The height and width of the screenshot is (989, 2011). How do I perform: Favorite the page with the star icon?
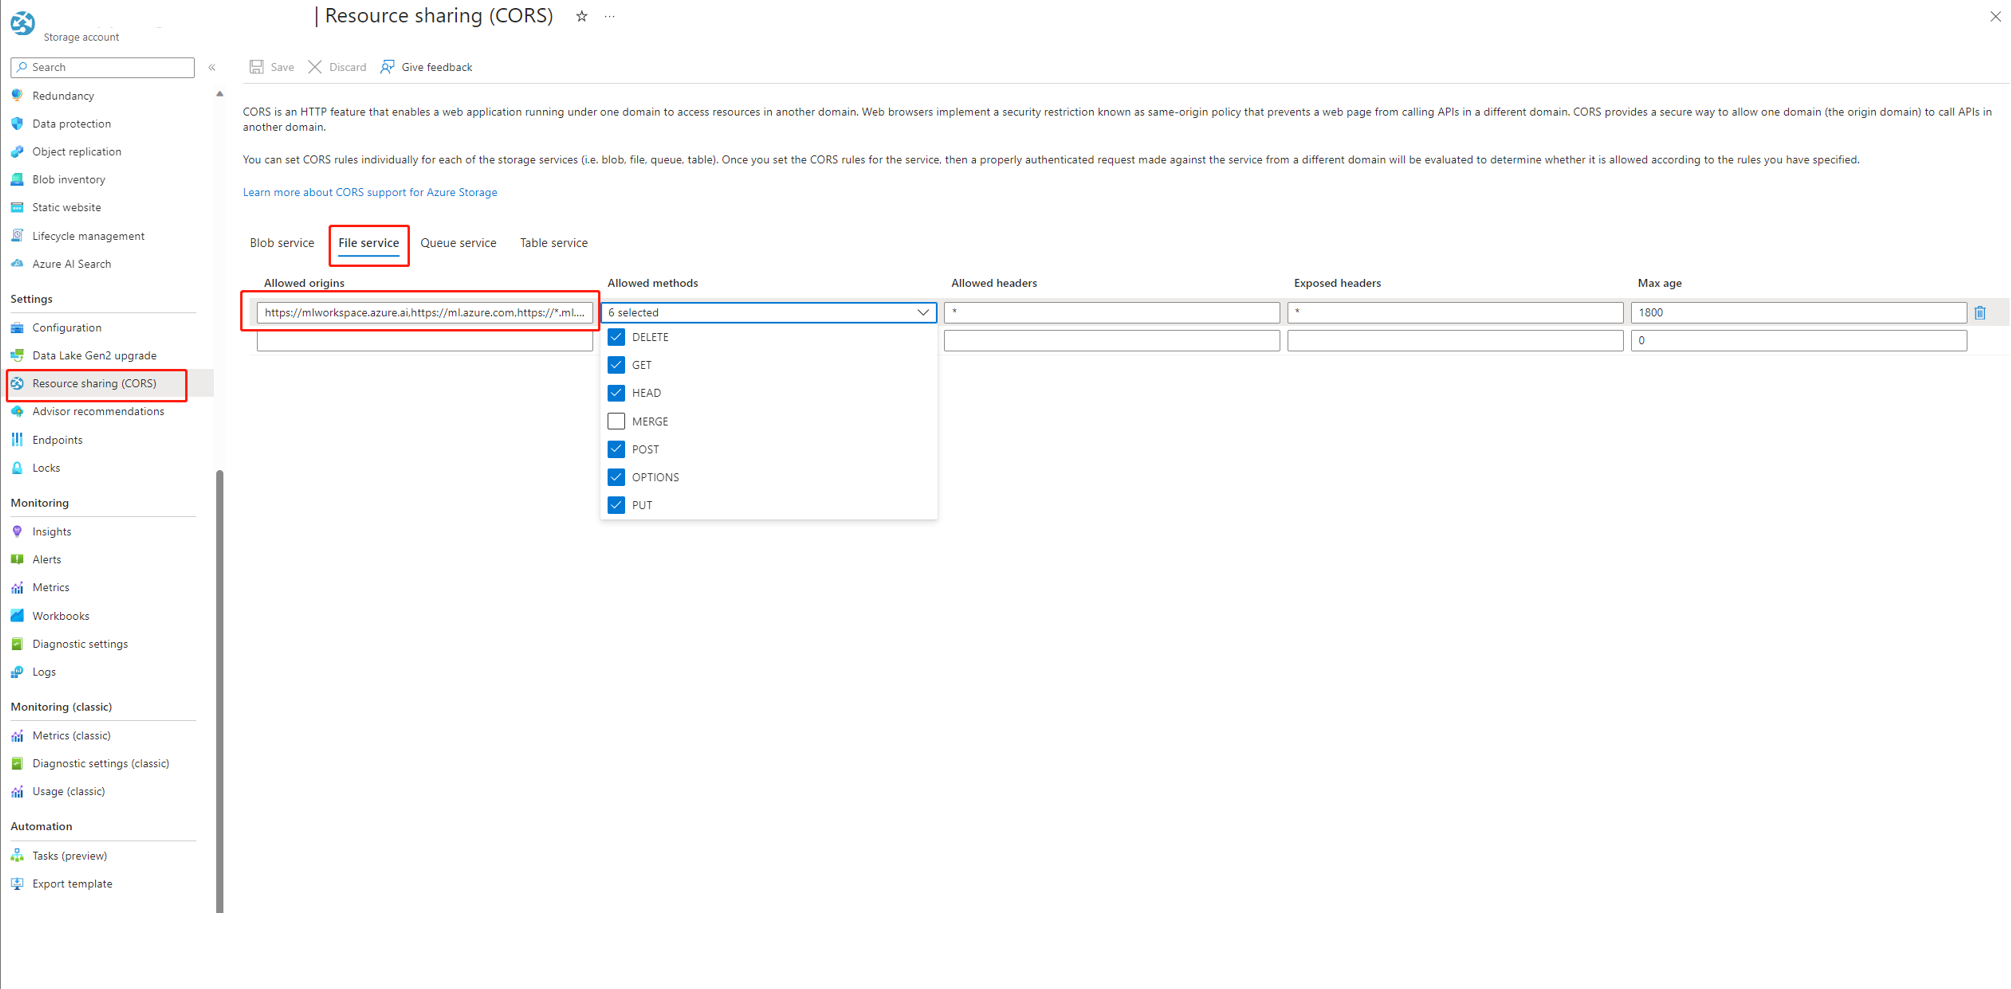[581, 16]
